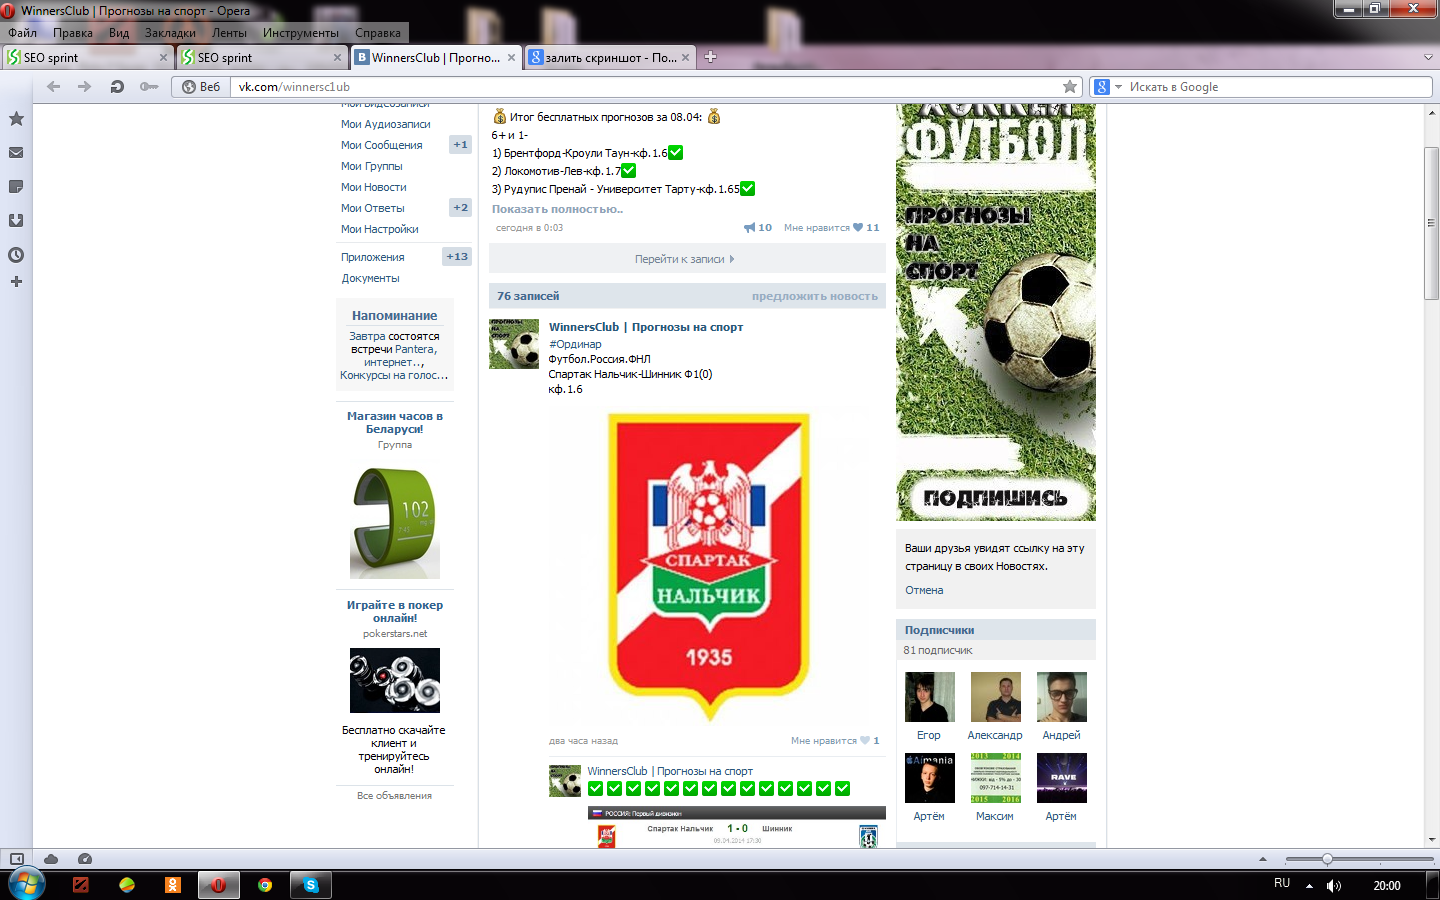This screenshot has width=1440, height=900.
Task: Open the Mail panel in Opera sidebar
Action: coord(16,153)
